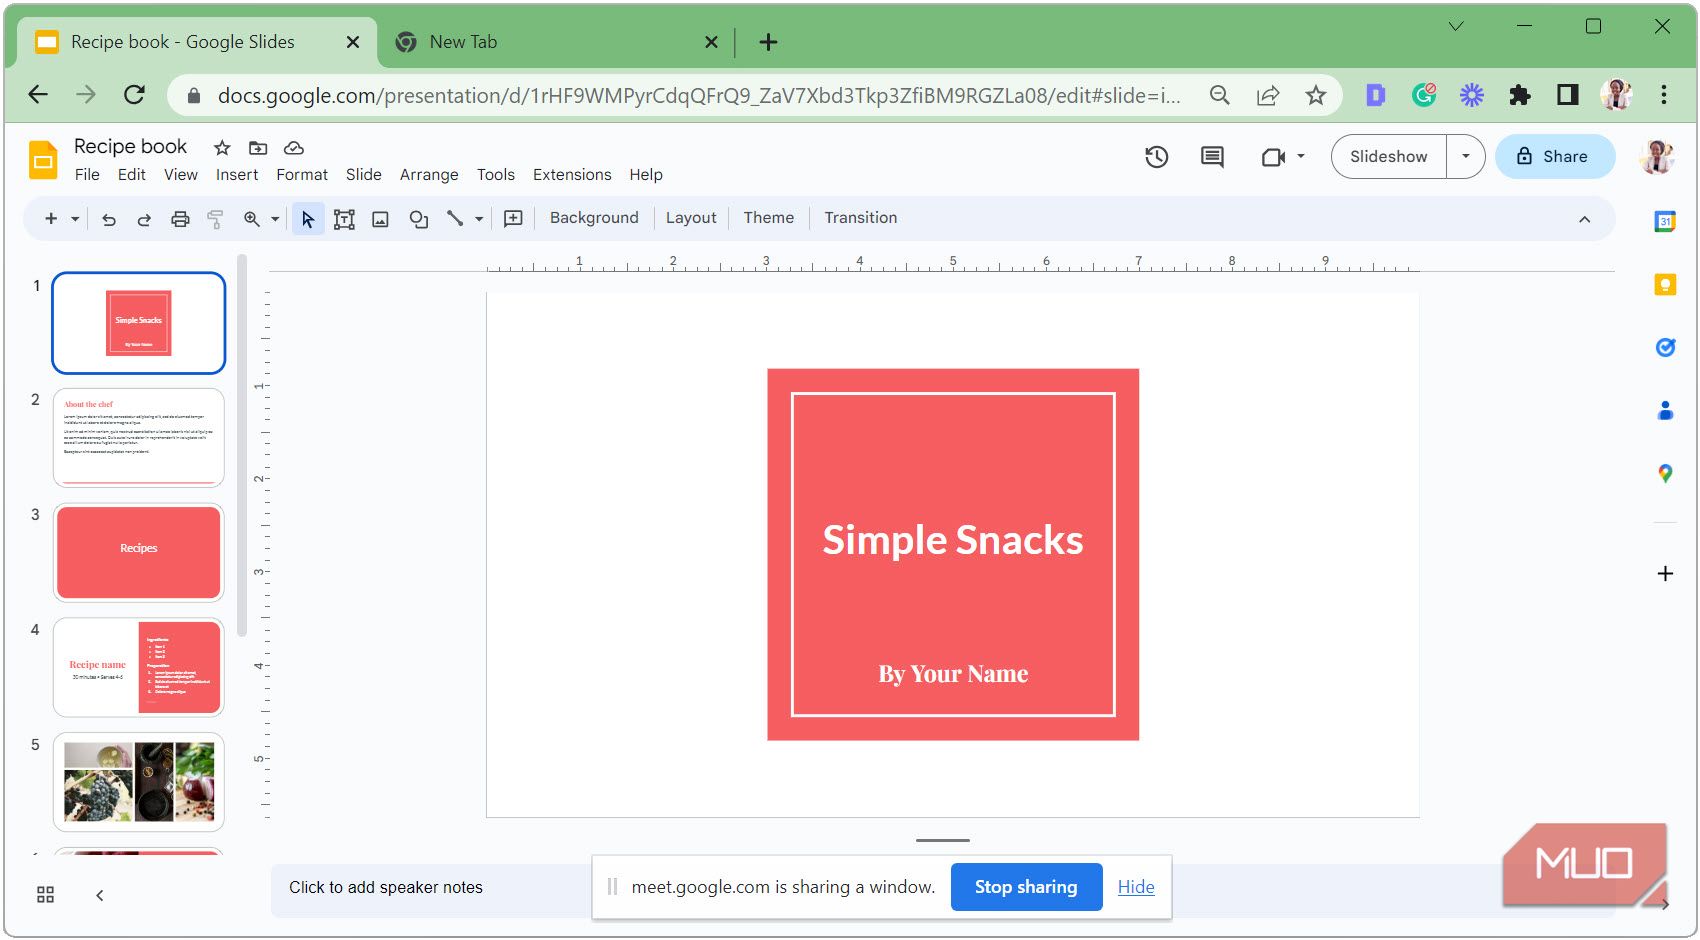Click the Share button
This screenshot has height=940, width=1700.
(x=1555, y=157)
